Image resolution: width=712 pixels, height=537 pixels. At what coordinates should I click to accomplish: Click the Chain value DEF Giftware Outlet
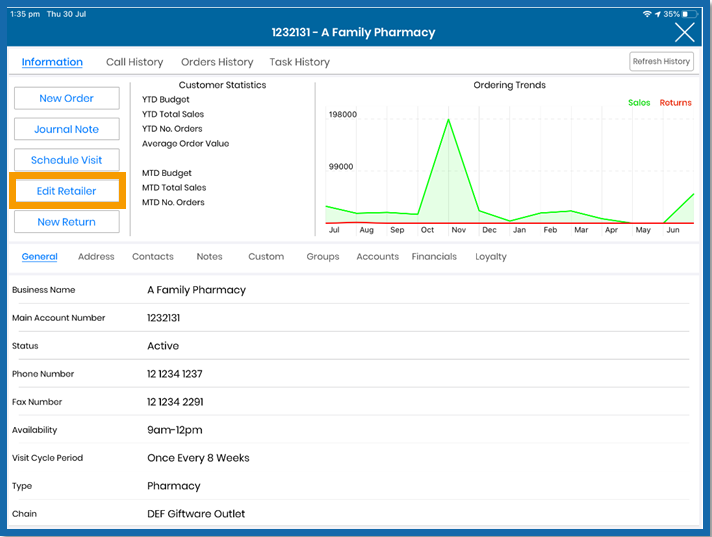[196, 514]
